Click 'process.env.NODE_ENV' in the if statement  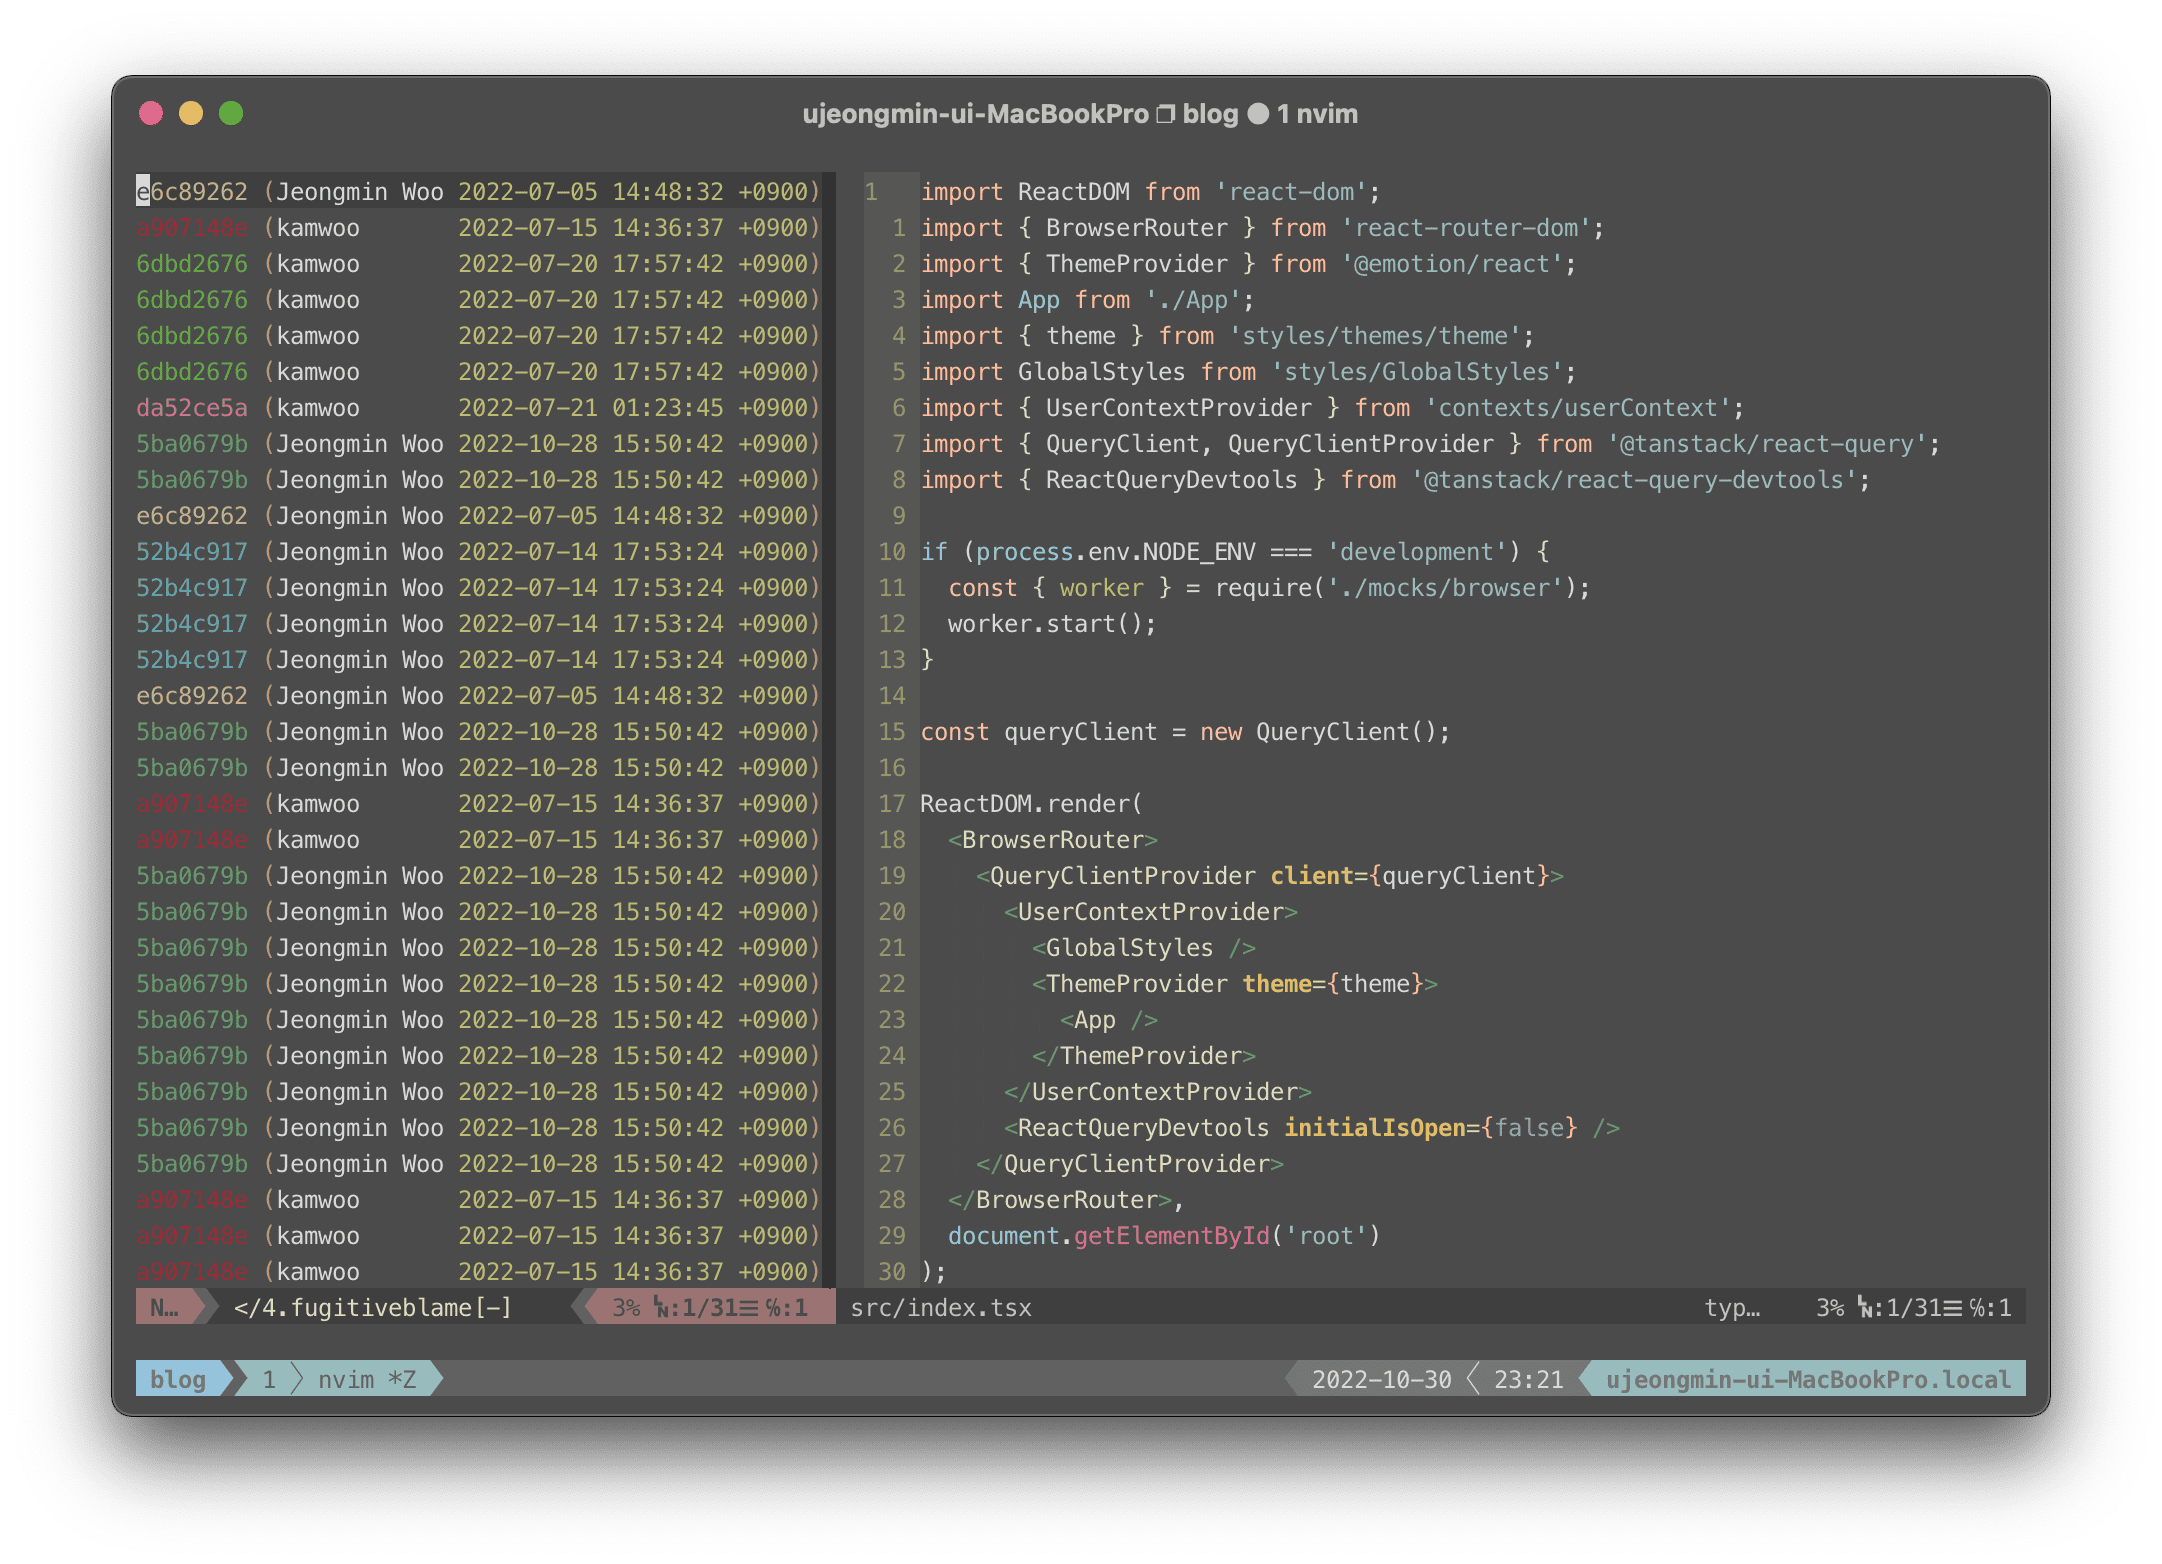coord(1116,551)
